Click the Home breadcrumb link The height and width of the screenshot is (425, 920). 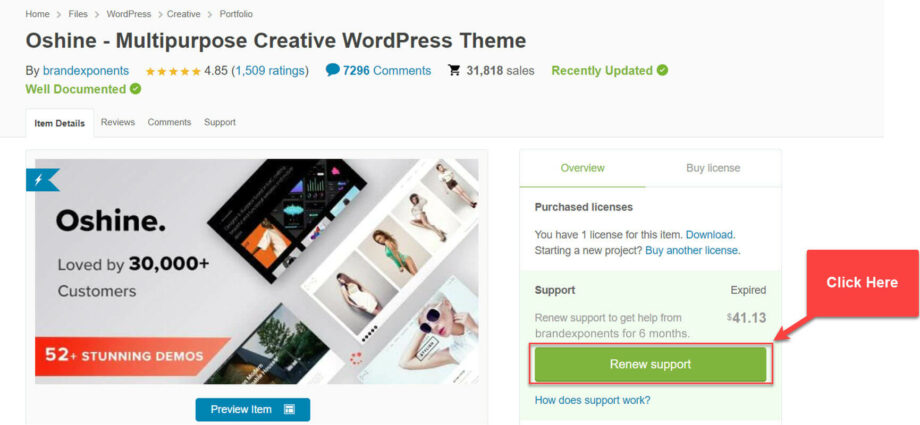pos(37,14)
